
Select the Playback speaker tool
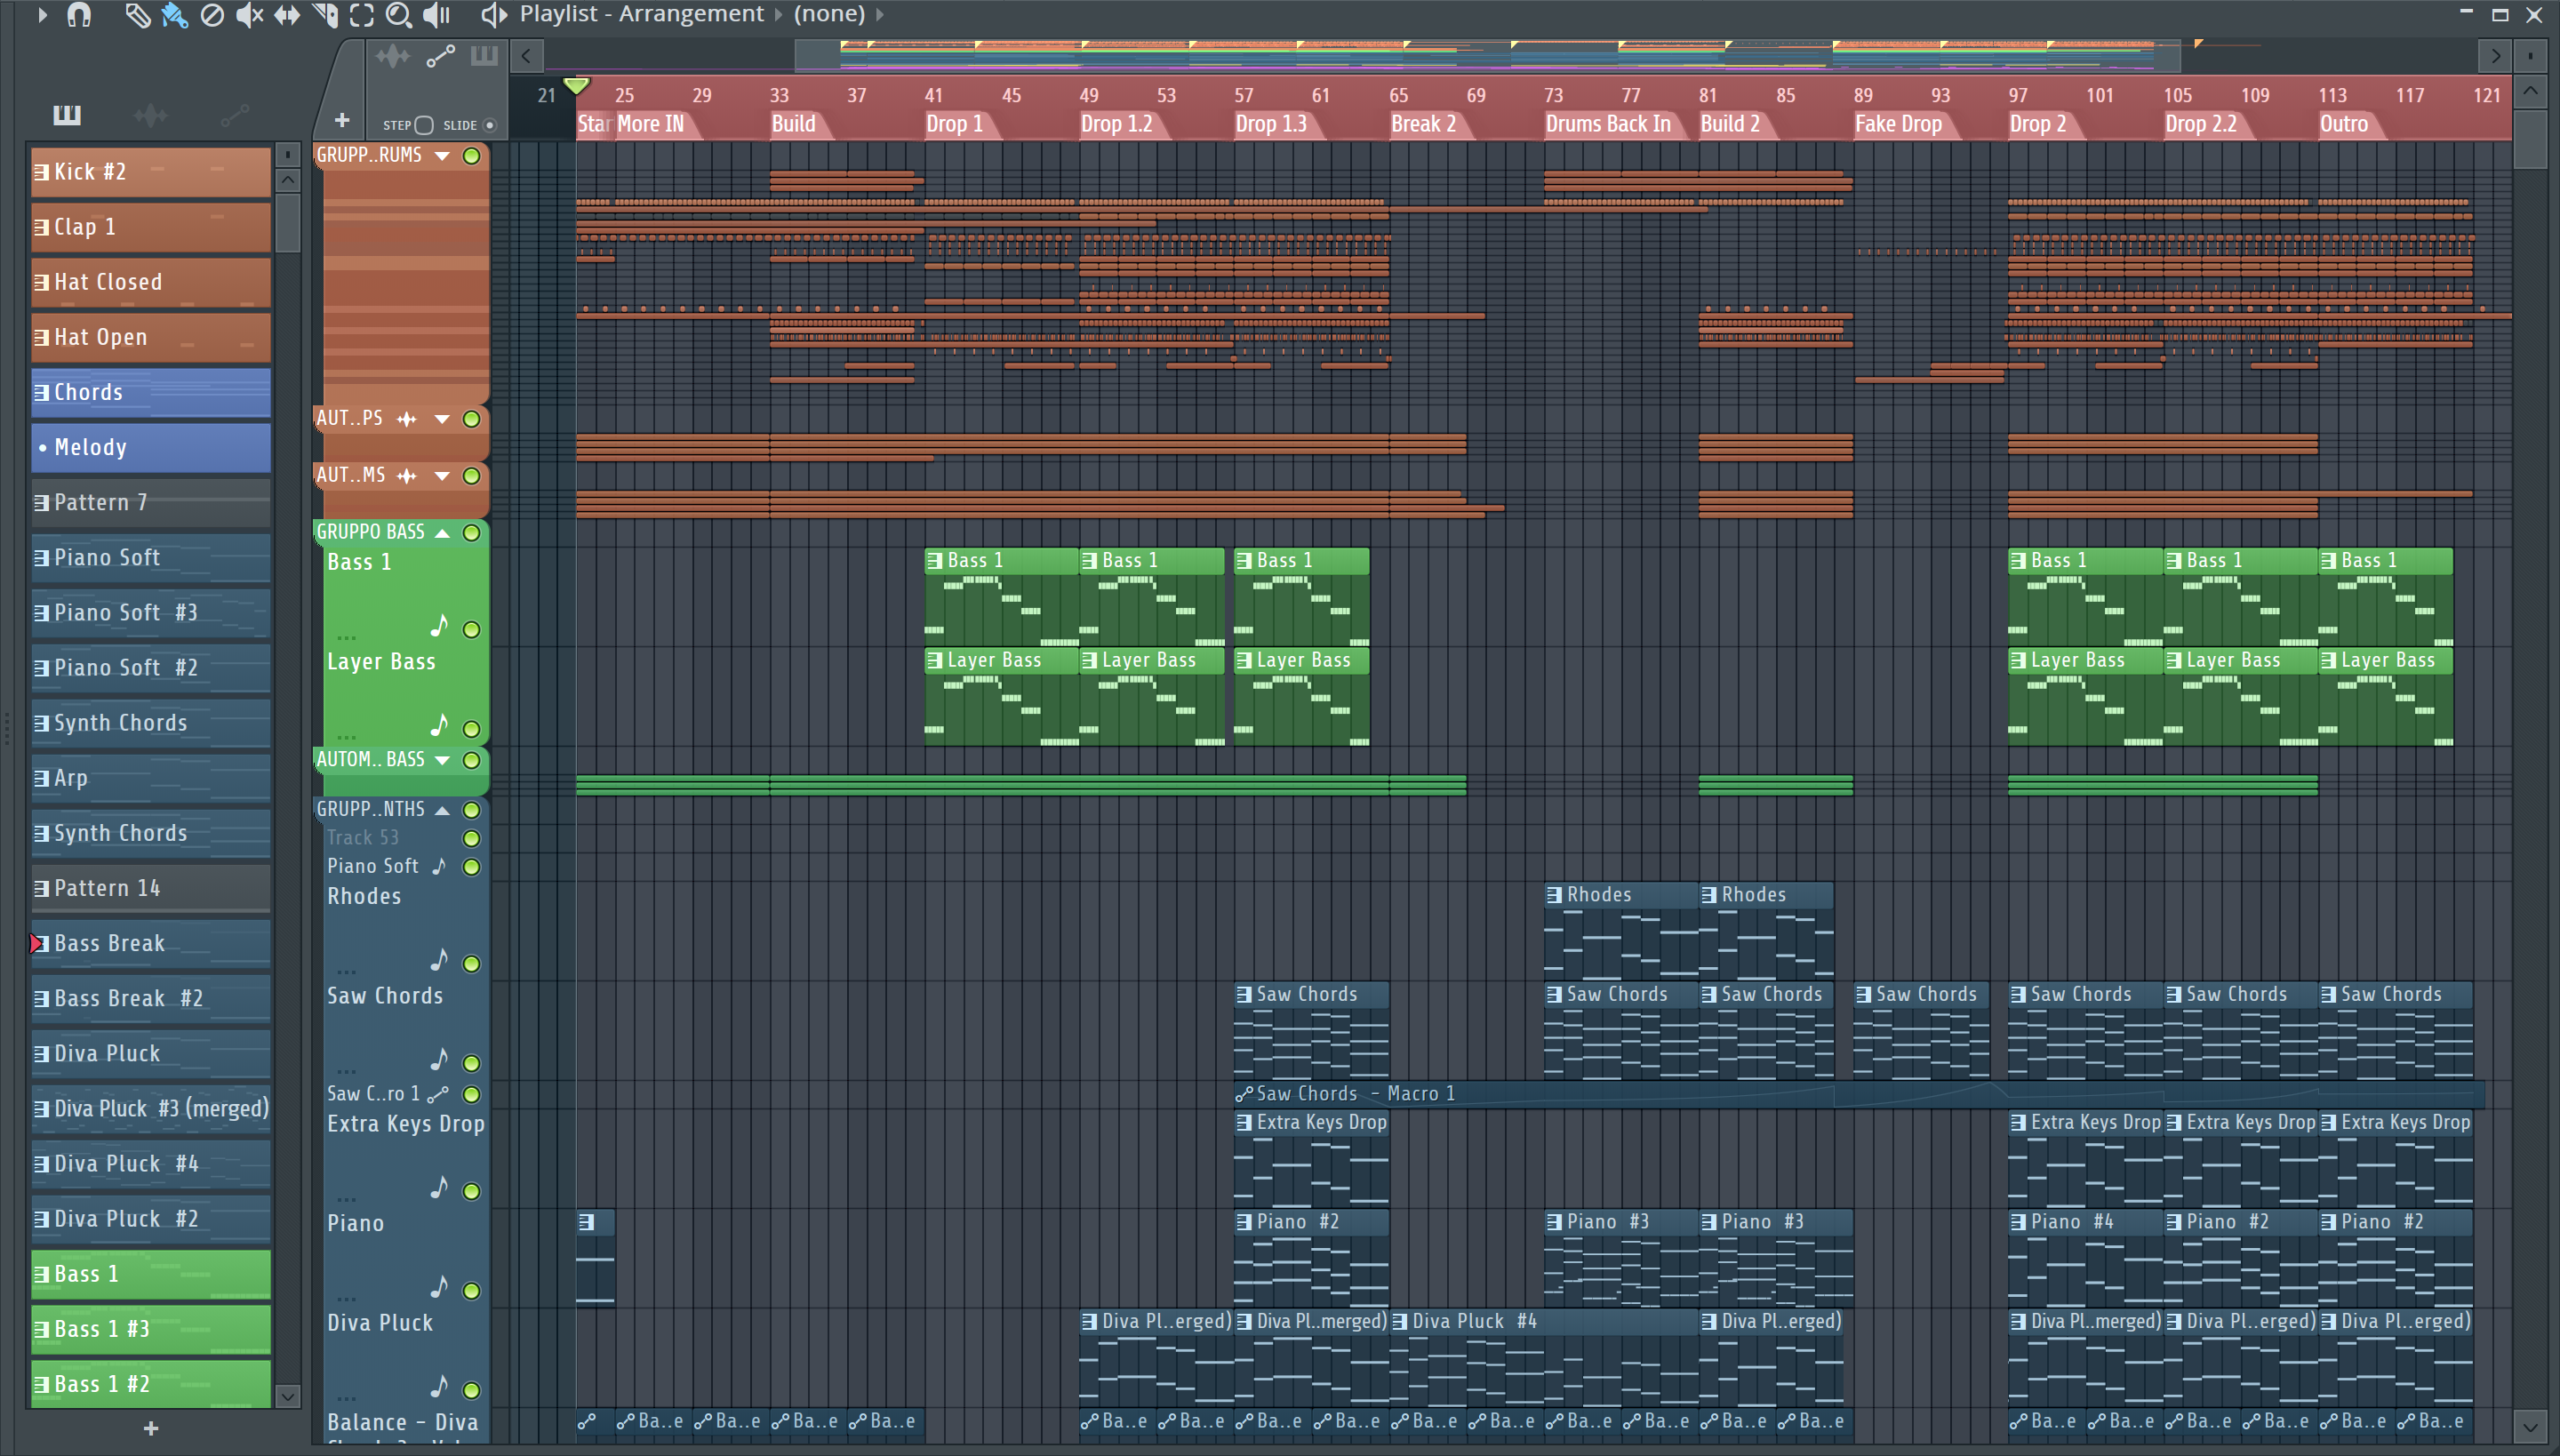pos(437,14)
